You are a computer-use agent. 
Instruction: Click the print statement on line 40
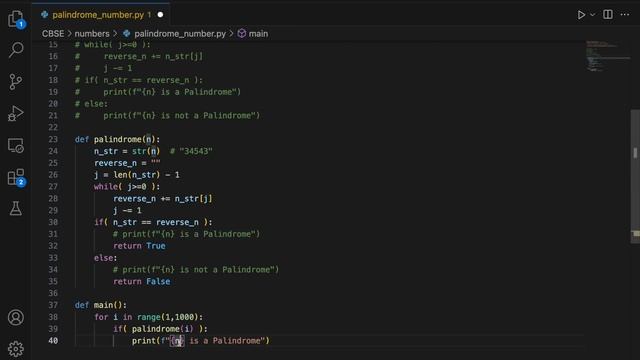(200, 340)
